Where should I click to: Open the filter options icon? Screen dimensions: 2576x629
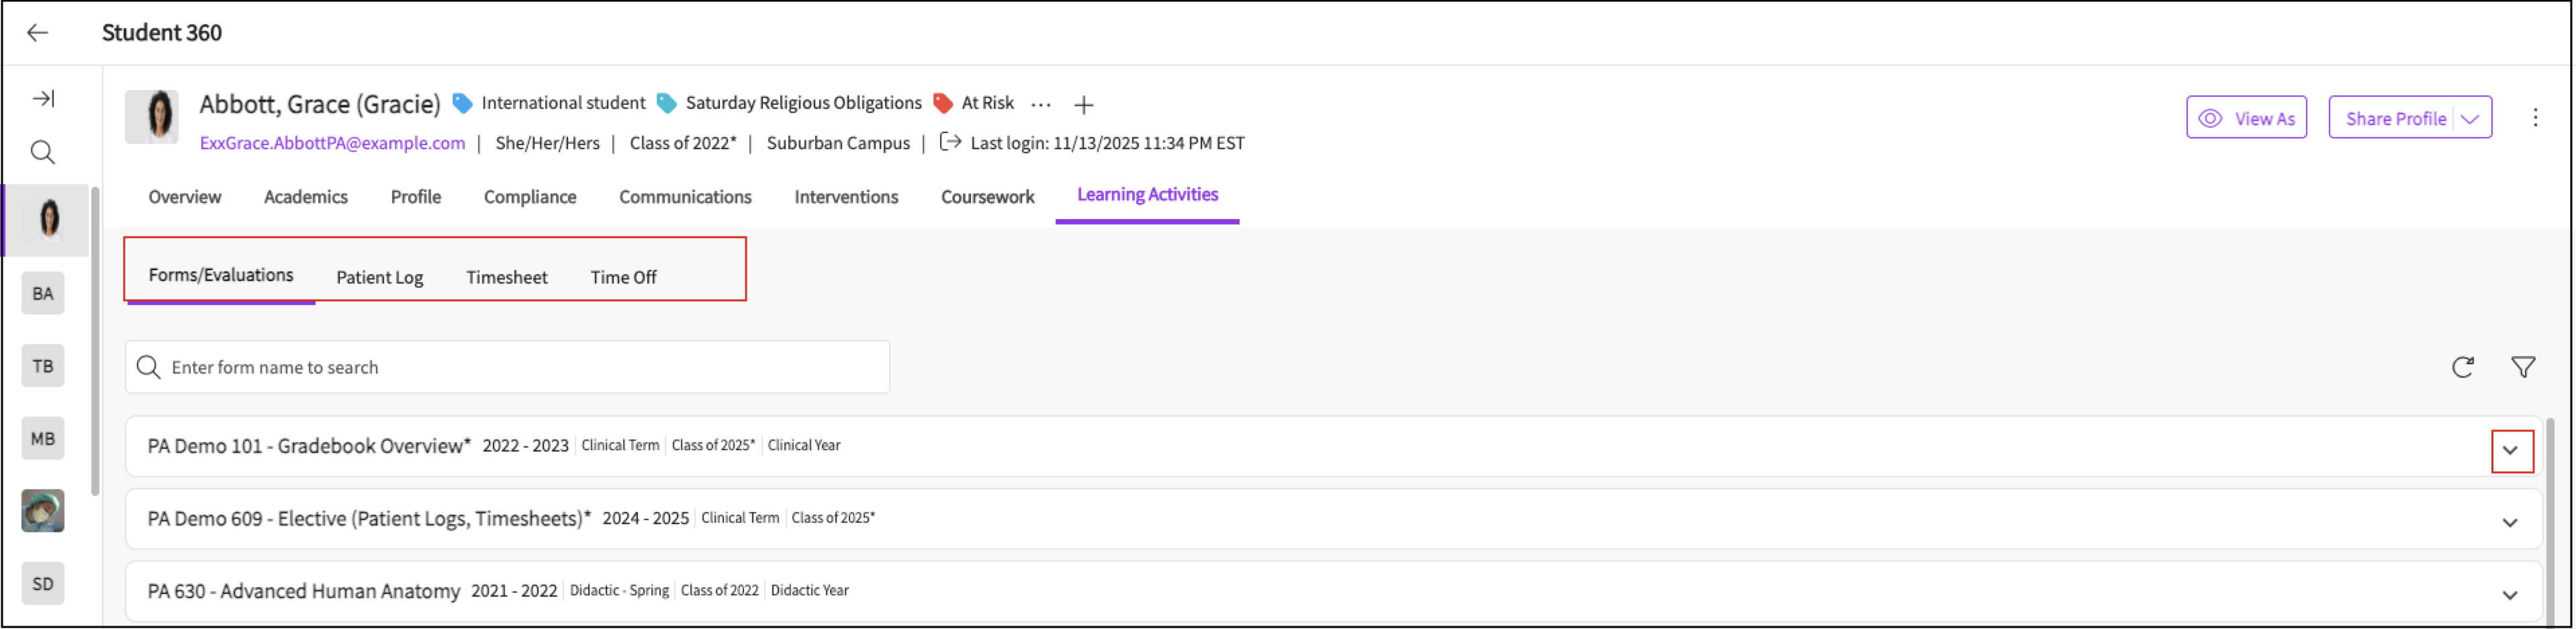(x=2522, y=367)
